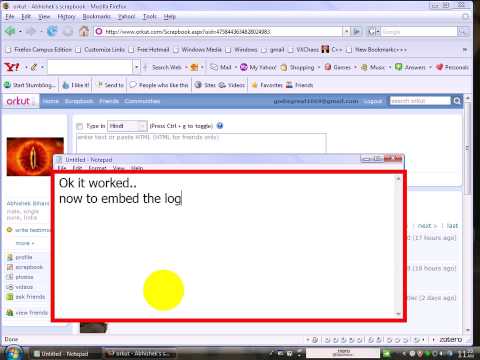Click the scrap text entry box
The width and height of the screenshot is (480, 360).
(x=201, y=143)
